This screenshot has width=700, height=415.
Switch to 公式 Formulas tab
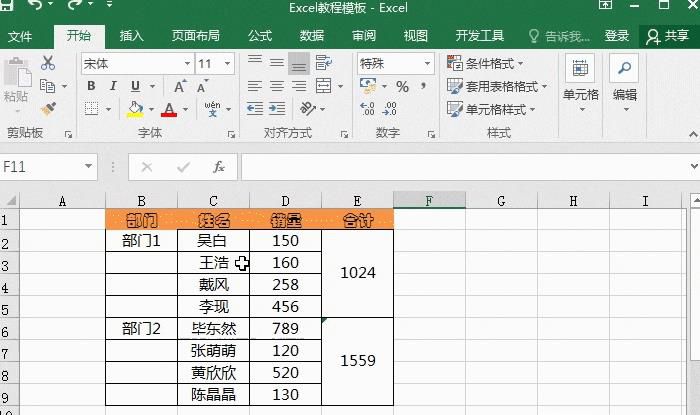click(260, 36)
